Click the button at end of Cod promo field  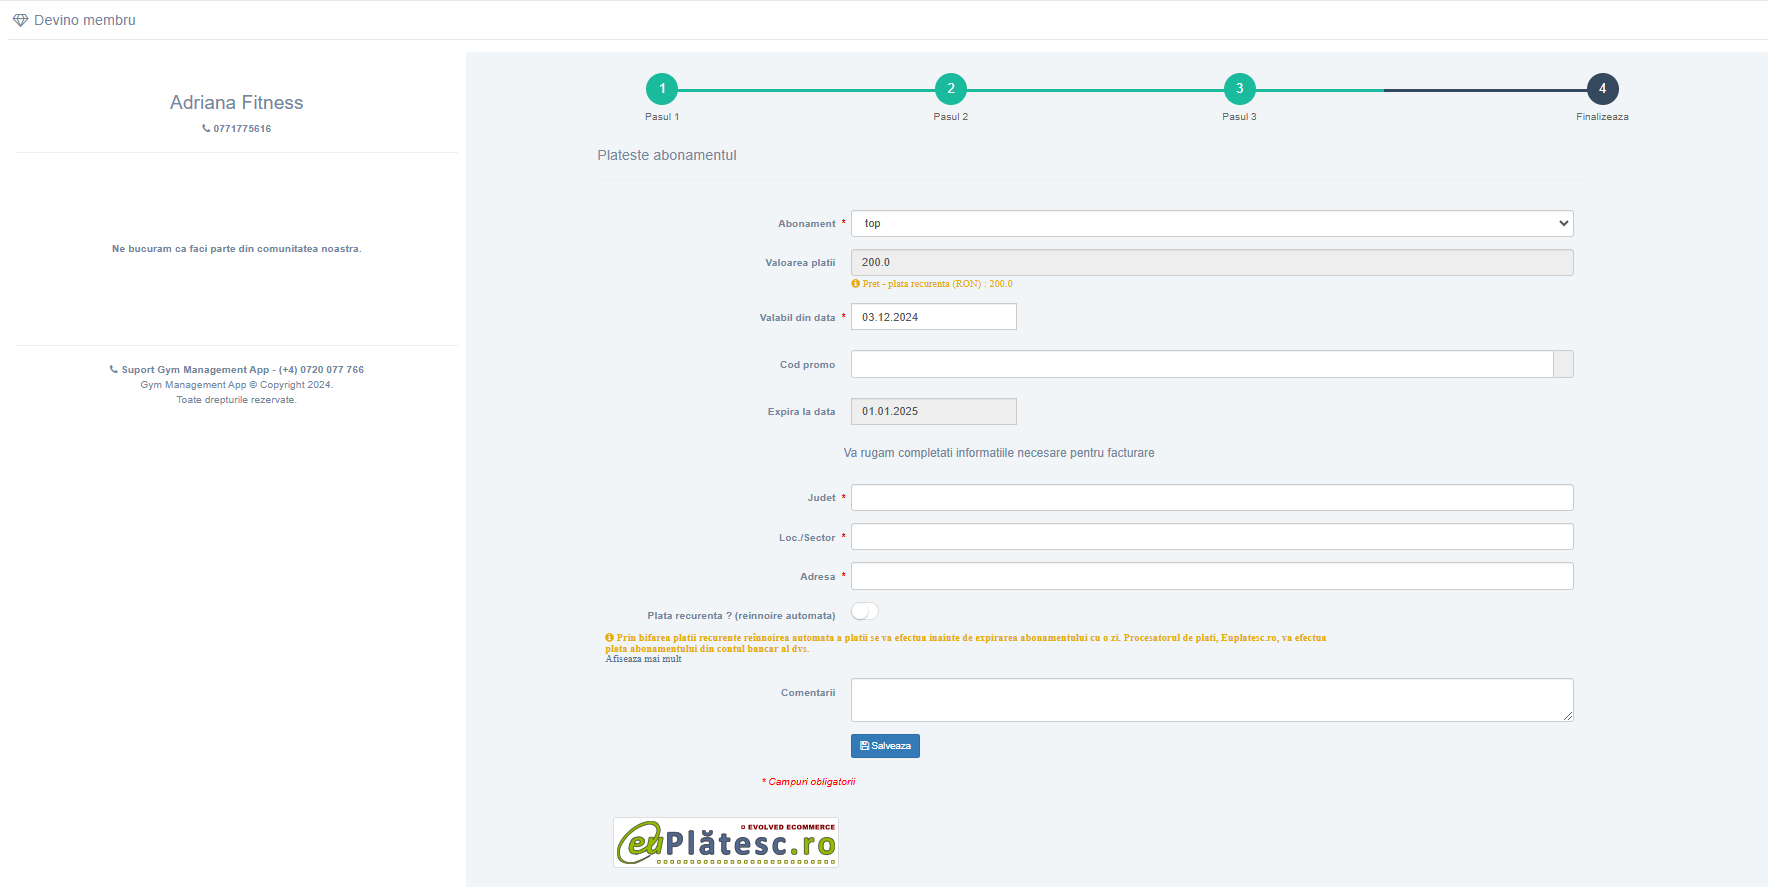pyautogui.click(x=1563, y=364)
